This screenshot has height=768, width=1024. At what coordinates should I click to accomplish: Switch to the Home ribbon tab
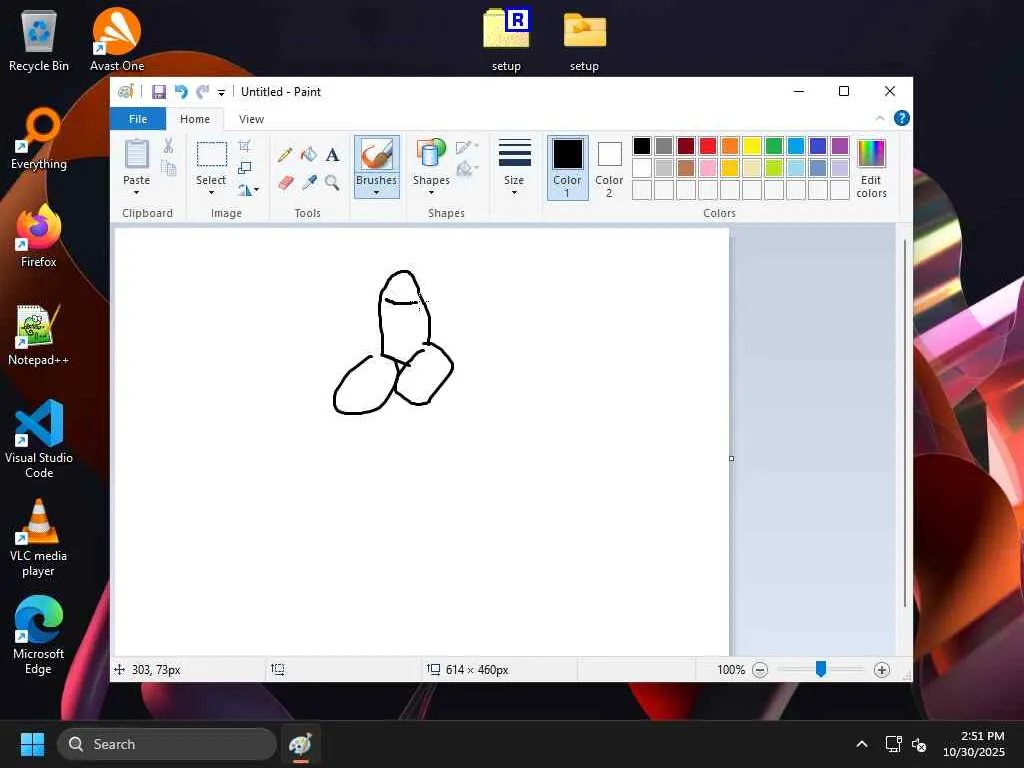[x=195, y=119]
